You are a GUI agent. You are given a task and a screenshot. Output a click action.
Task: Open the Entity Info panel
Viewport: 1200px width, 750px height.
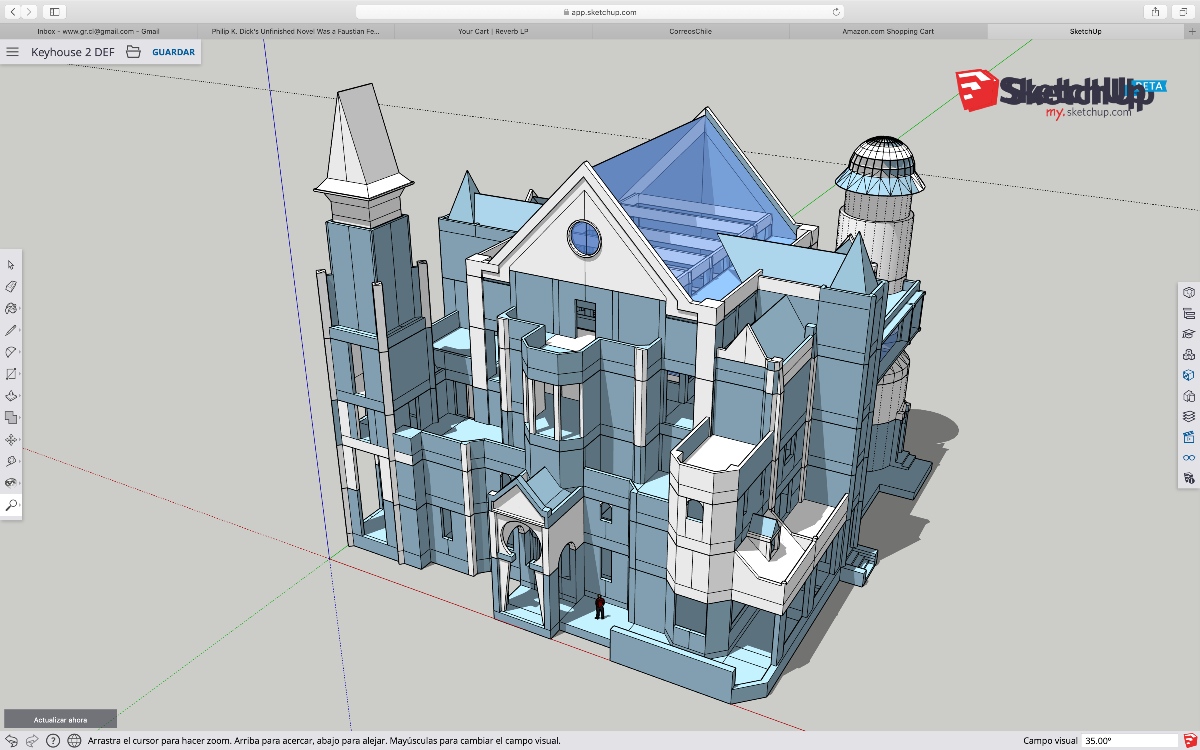[1189, 293]
